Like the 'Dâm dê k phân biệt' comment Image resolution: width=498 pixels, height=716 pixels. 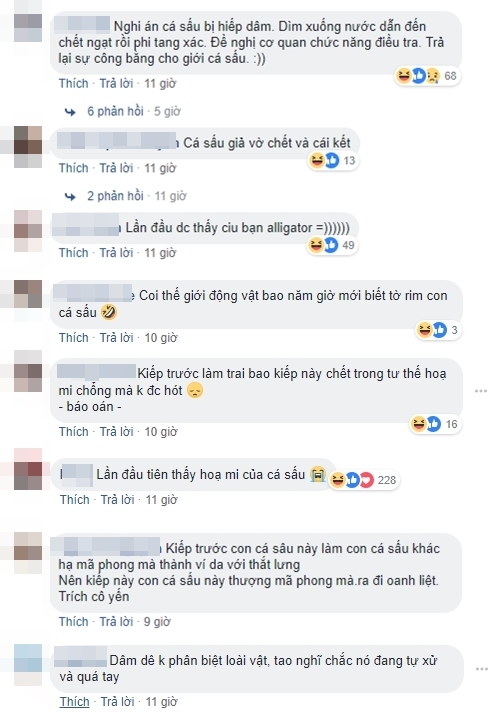[74, 701]
